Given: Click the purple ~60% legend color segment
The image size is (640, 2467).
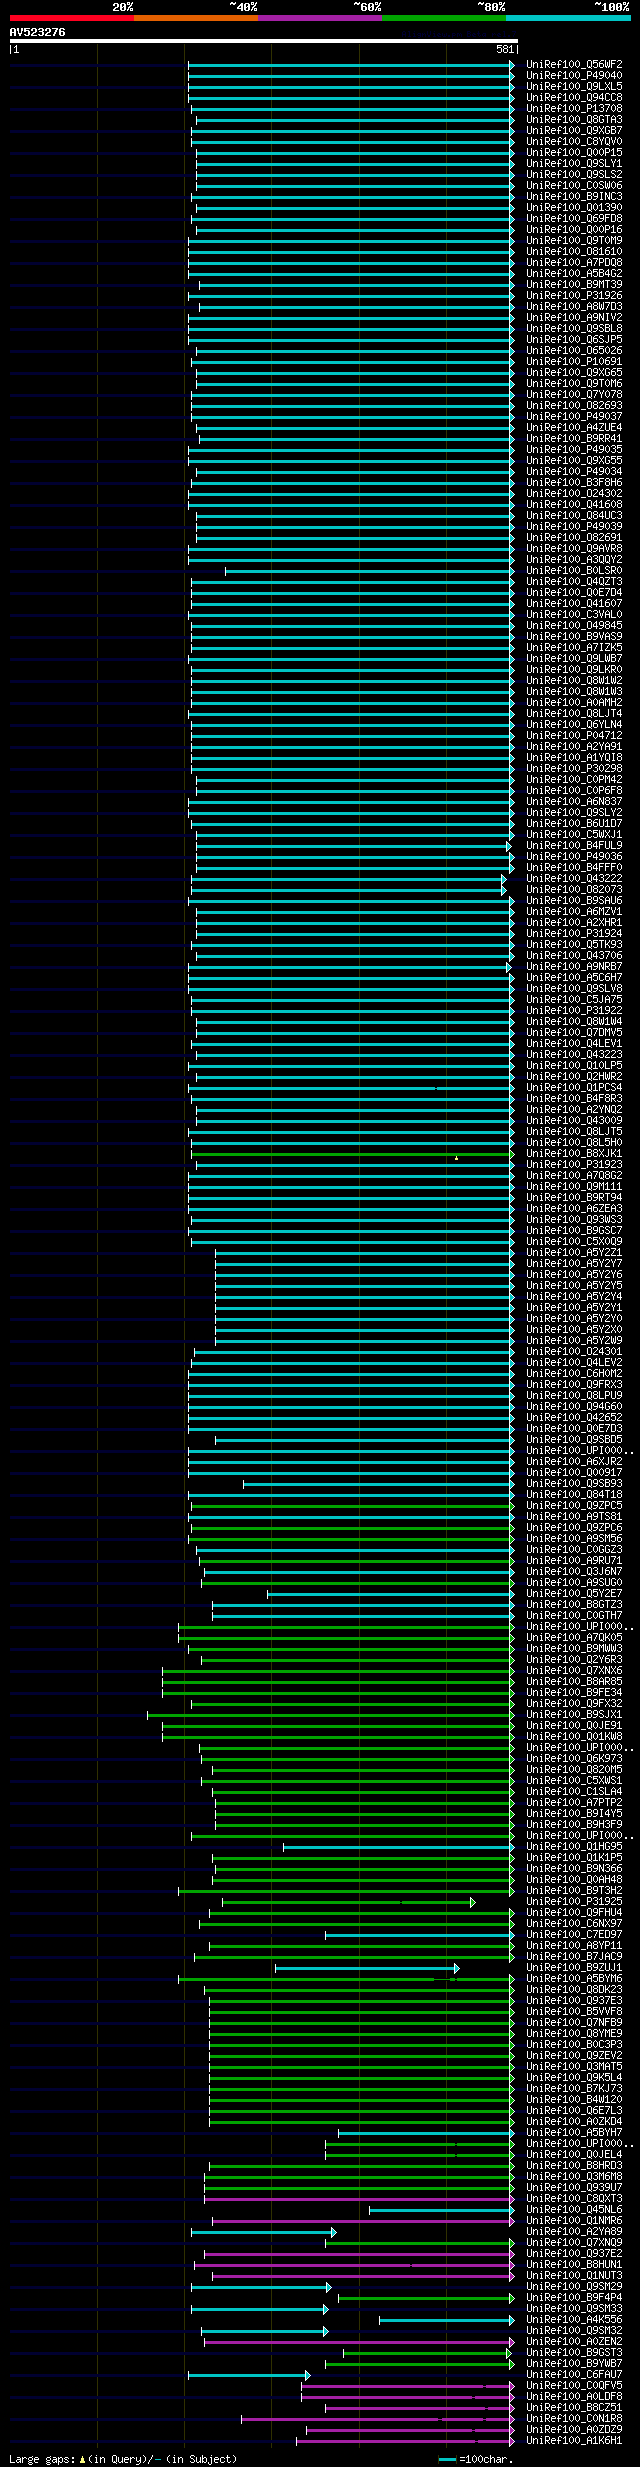Looking at the screenshot, I should 319,18.
